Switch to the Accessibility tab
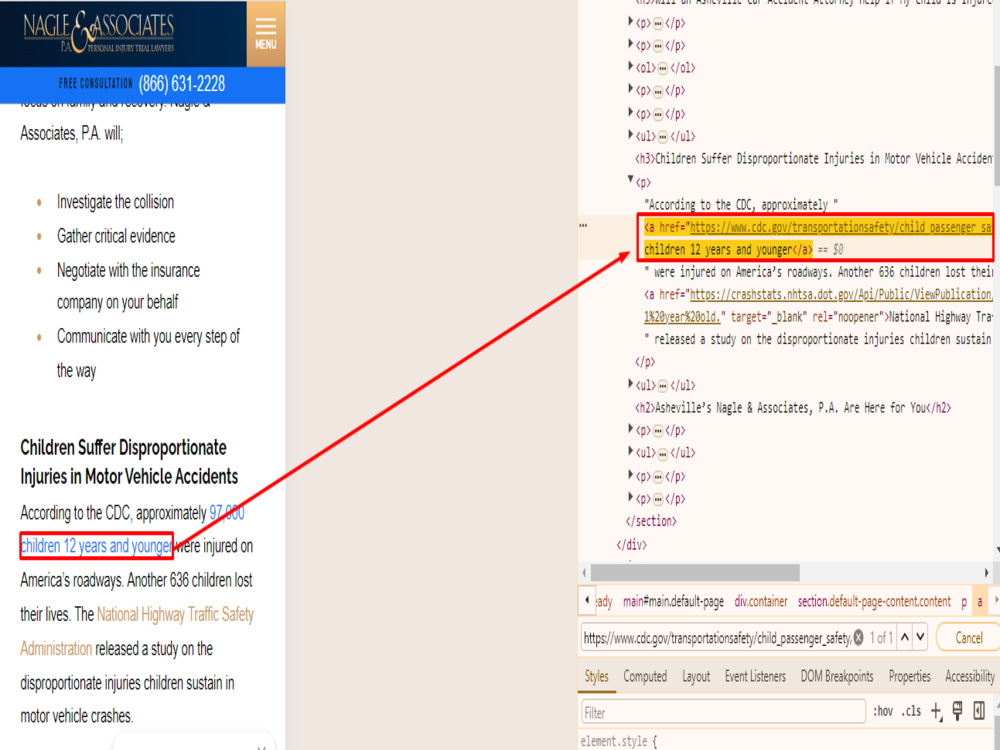 click(x=969, y=677)
